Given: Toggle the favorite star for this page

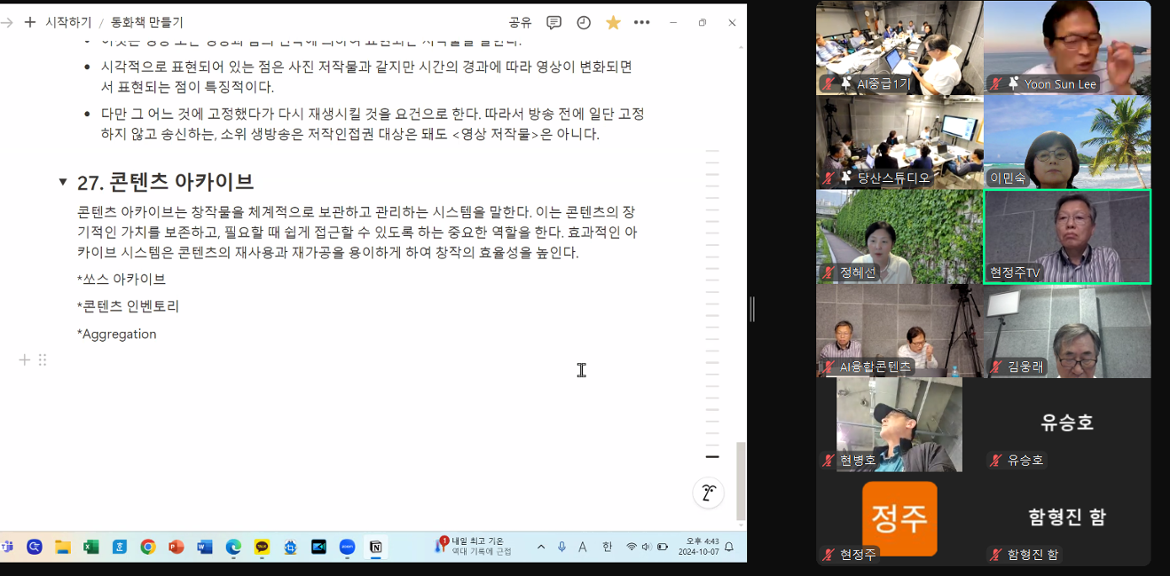Looking at the screenshot, I should (613, 22).
